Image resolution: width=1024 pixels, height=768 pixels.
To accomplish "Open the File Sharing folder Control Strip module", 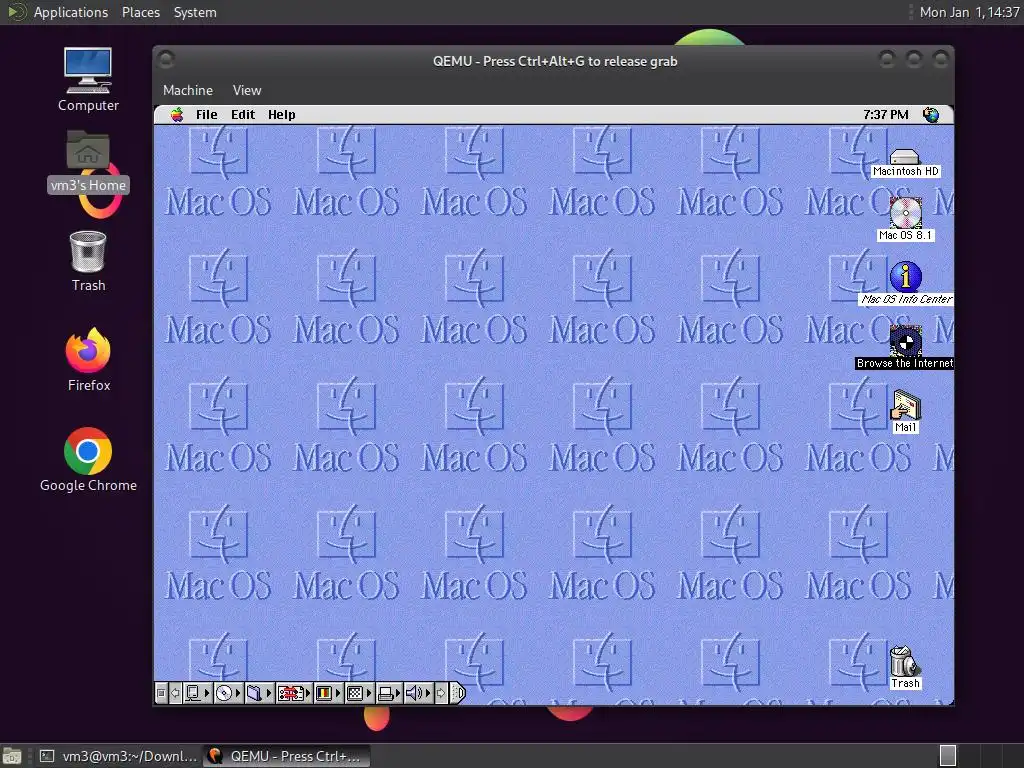I will click(x=259, y=693).
